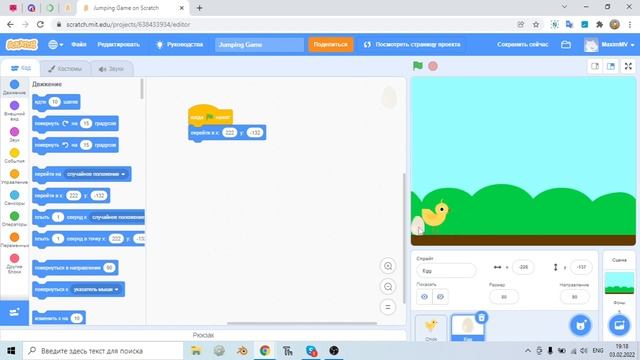Click the green flag to run project
This screenshot has height=360, width=640.
(418, 66)
